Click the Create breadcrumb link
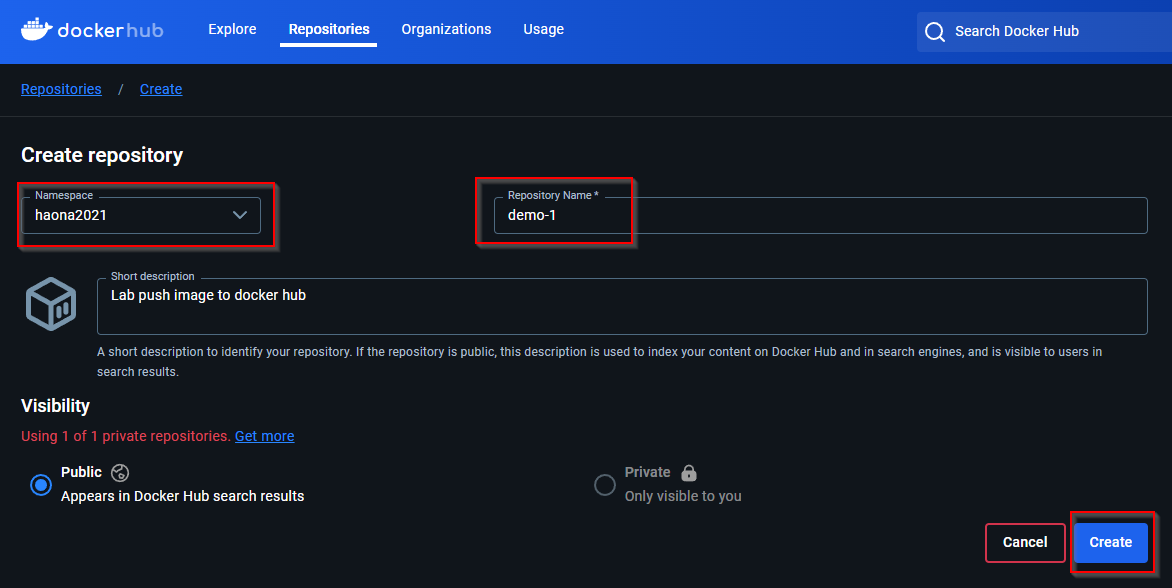Viewport: 1172px width, 588px height. [161, 89]
